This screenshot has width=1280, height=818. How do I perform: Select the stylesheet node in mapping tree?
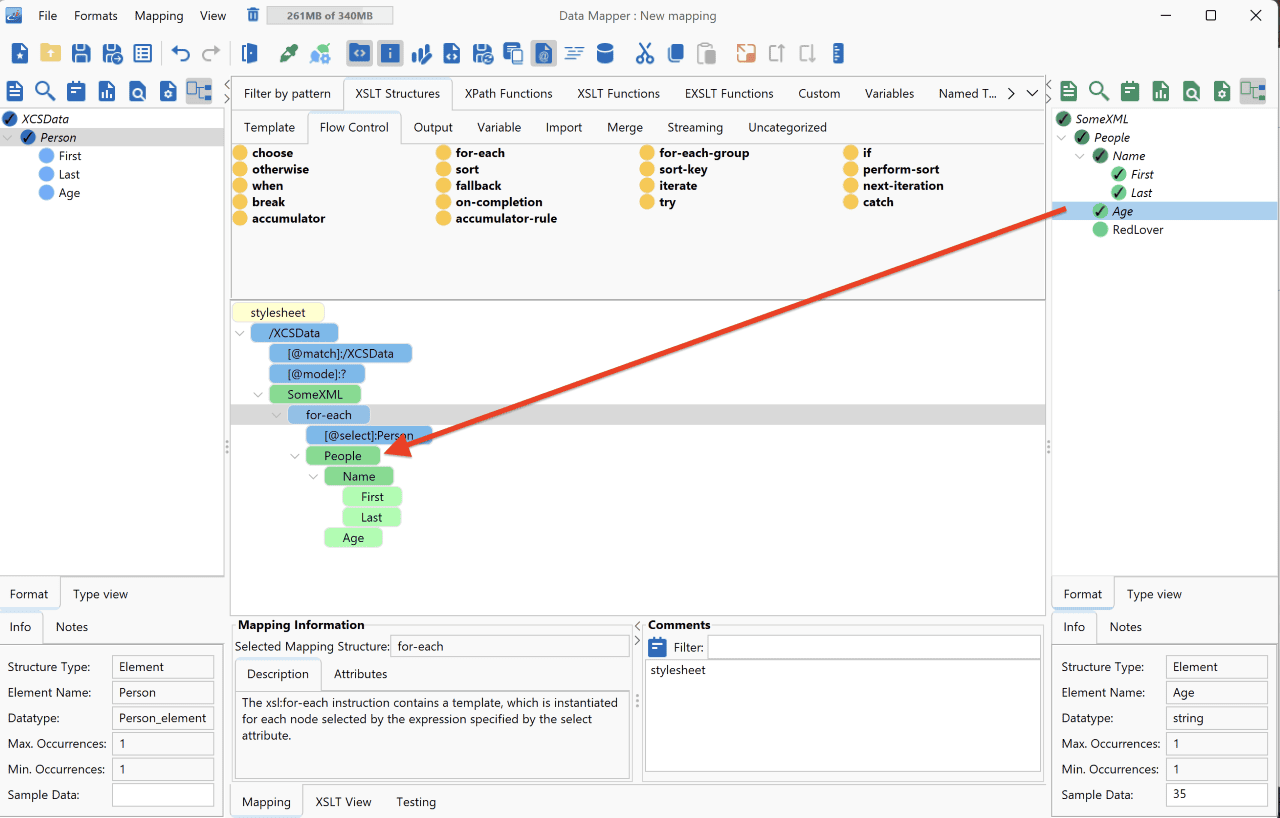(x=278, y=313)
